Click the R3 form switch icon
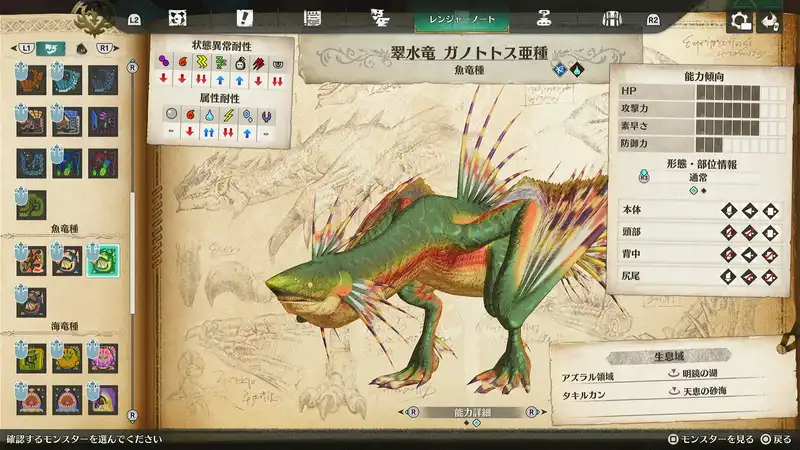800x450 pixels. click(x=644, y=176)
